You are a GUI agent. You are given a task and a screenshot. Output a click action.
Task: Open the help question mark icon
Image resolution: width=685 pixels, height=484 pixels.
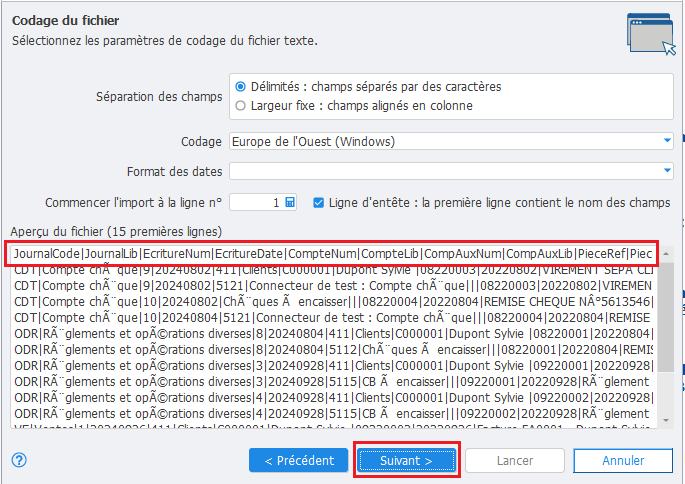tap(19, 460)
